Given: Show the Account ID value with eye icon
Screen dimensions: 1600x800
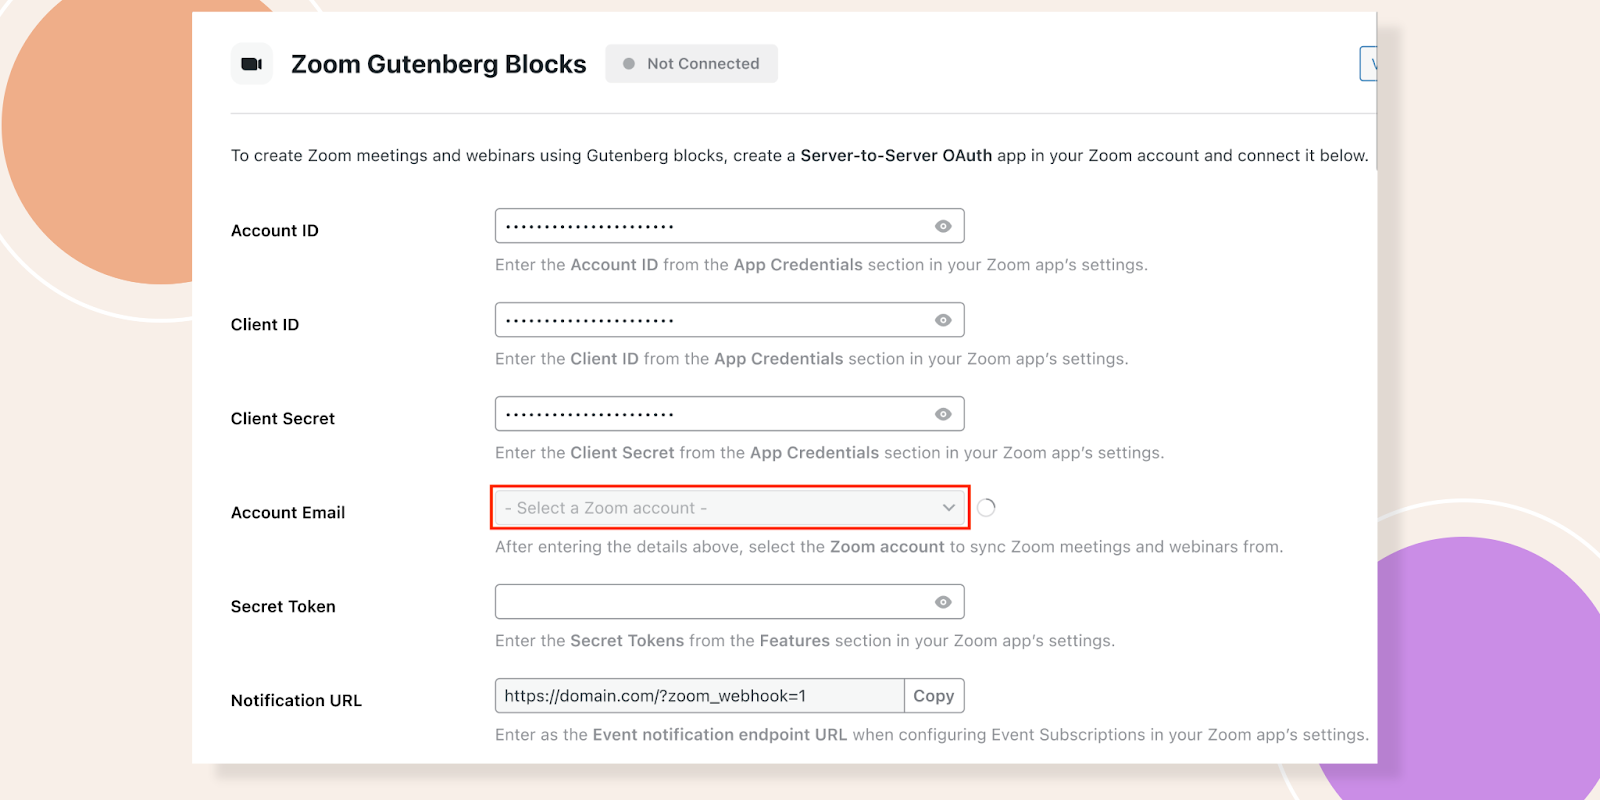Looking at the screenshot, I should (x=942, y=226).
